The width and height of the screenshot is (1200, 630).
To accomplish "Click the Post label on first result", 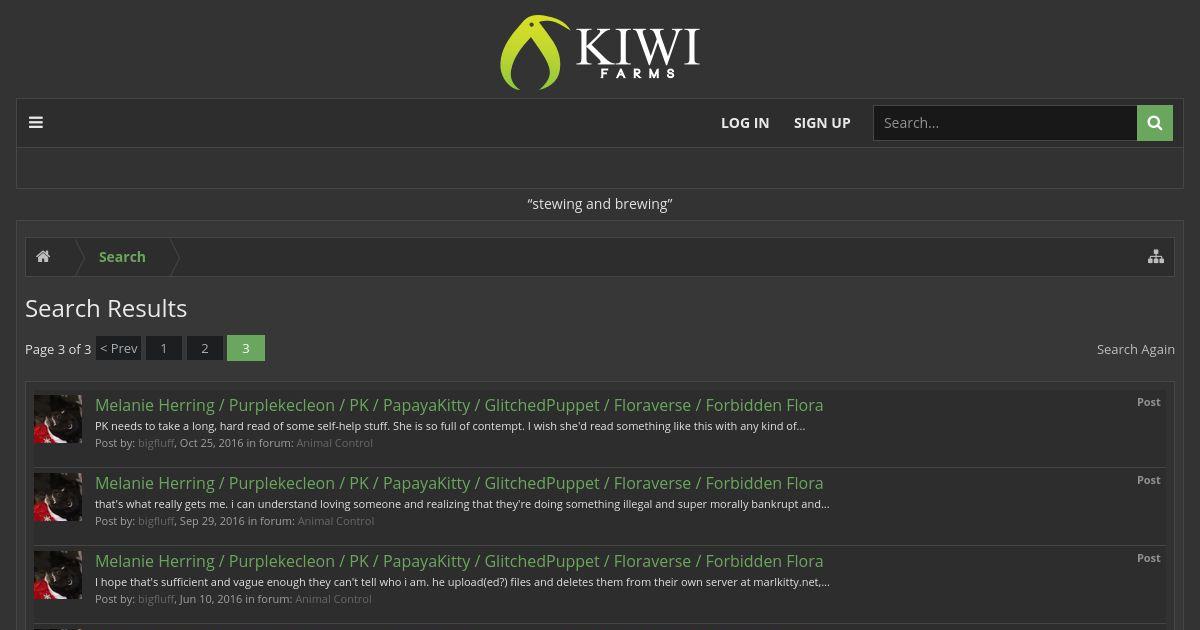I will tap(1149, 402).
